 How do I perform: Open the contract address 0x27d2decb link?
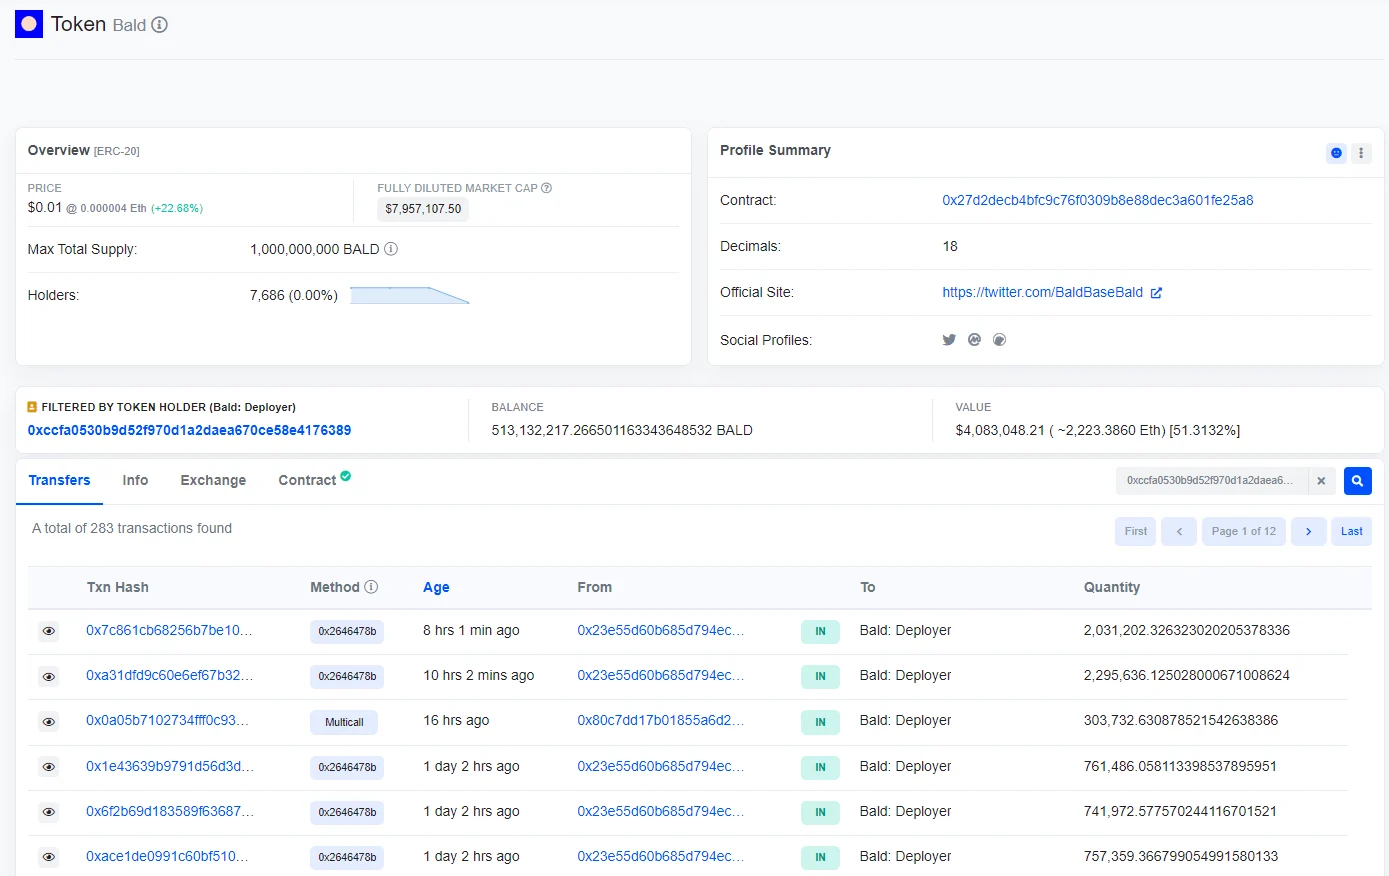point(1097,200)
